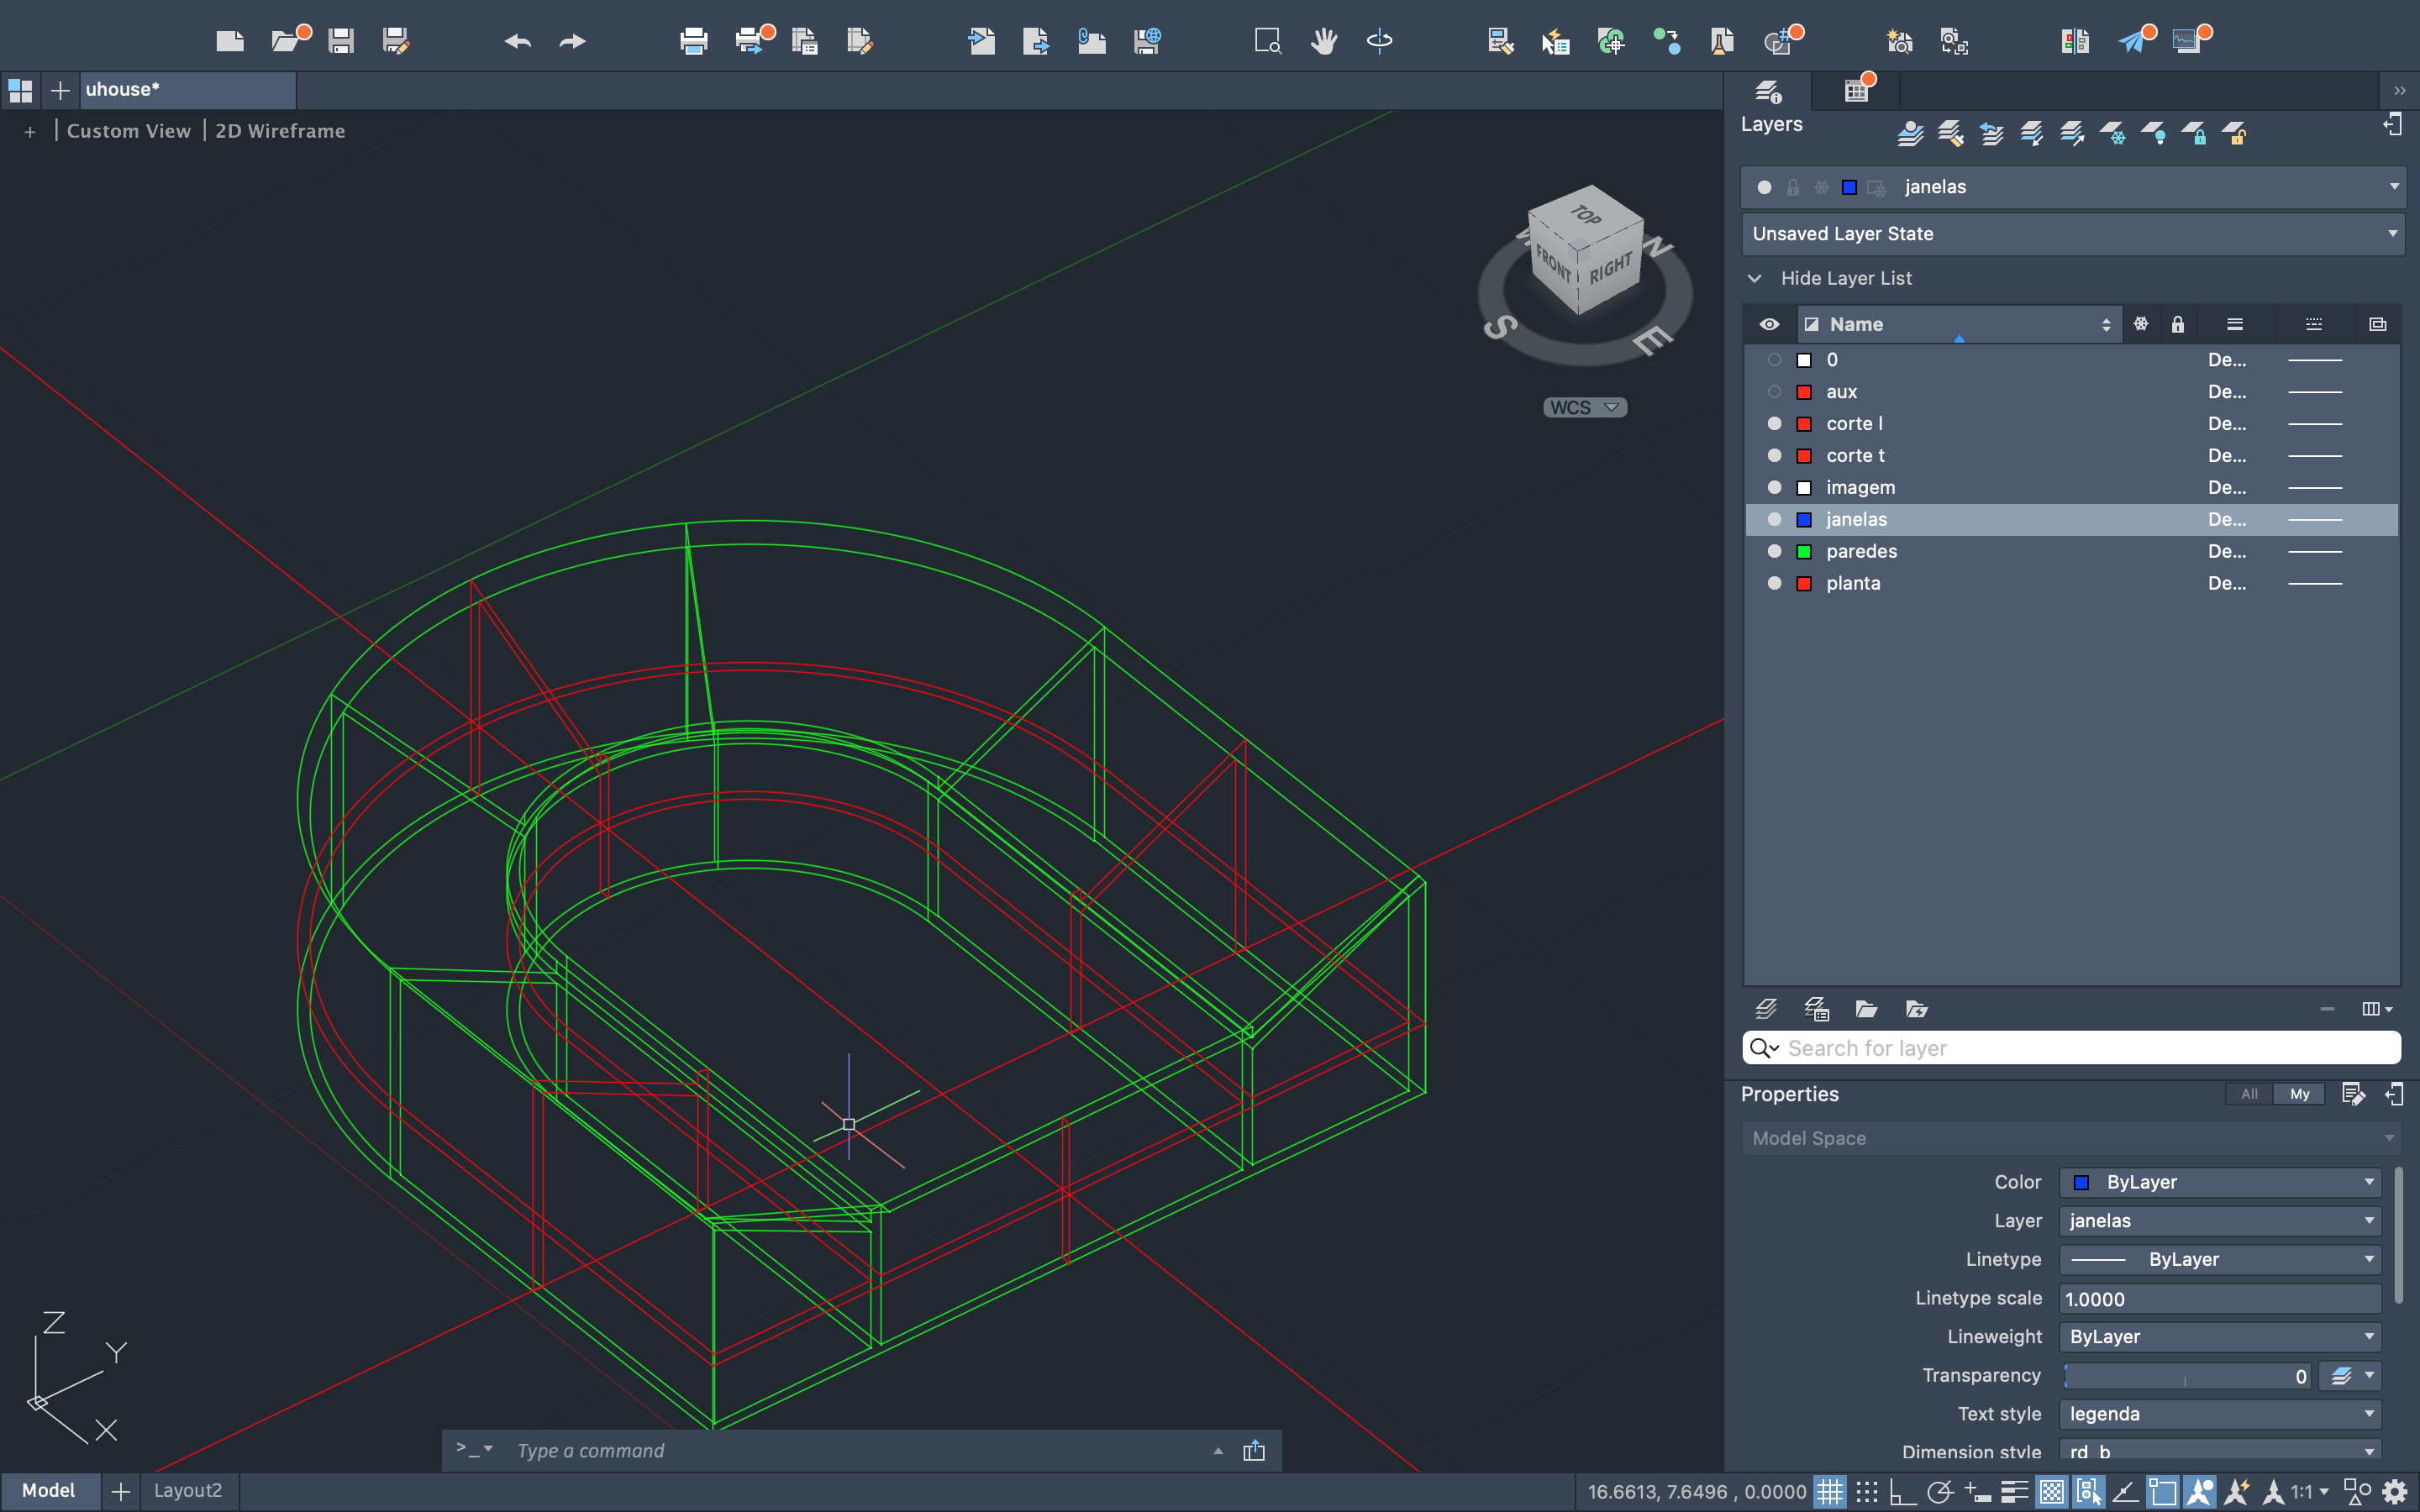
Task: Open the Unsaved Layer State dropdown
Action: pos(2072,234)
